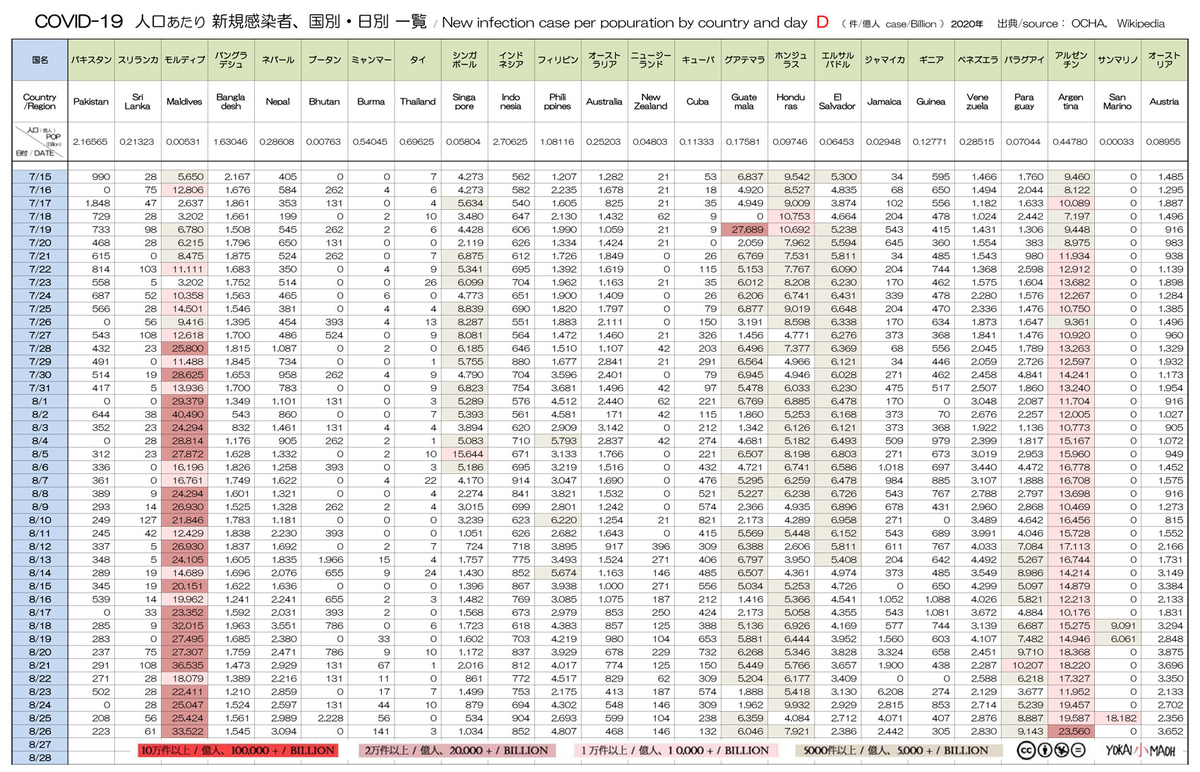1200x772 pixels.
Task: Click the 8/1 date row label
Action: click(39, 400)
